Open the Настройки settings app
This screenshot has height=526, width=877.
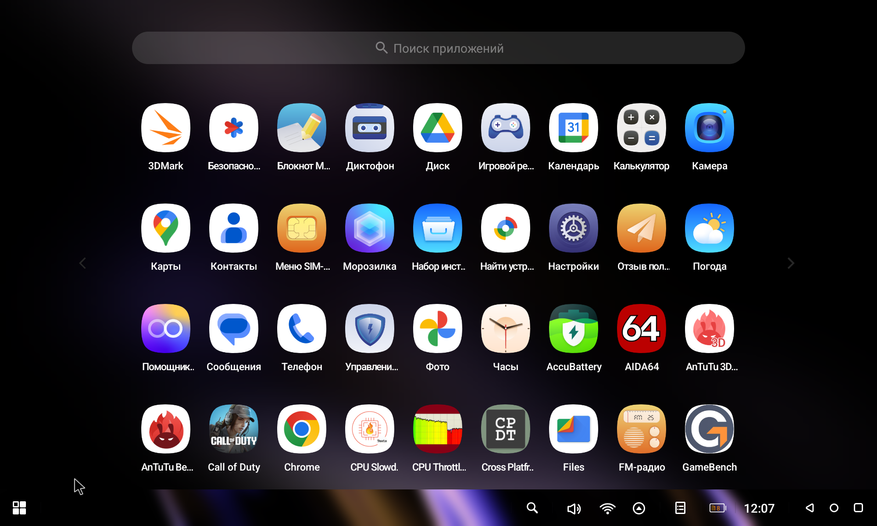[x=573, y=228]
